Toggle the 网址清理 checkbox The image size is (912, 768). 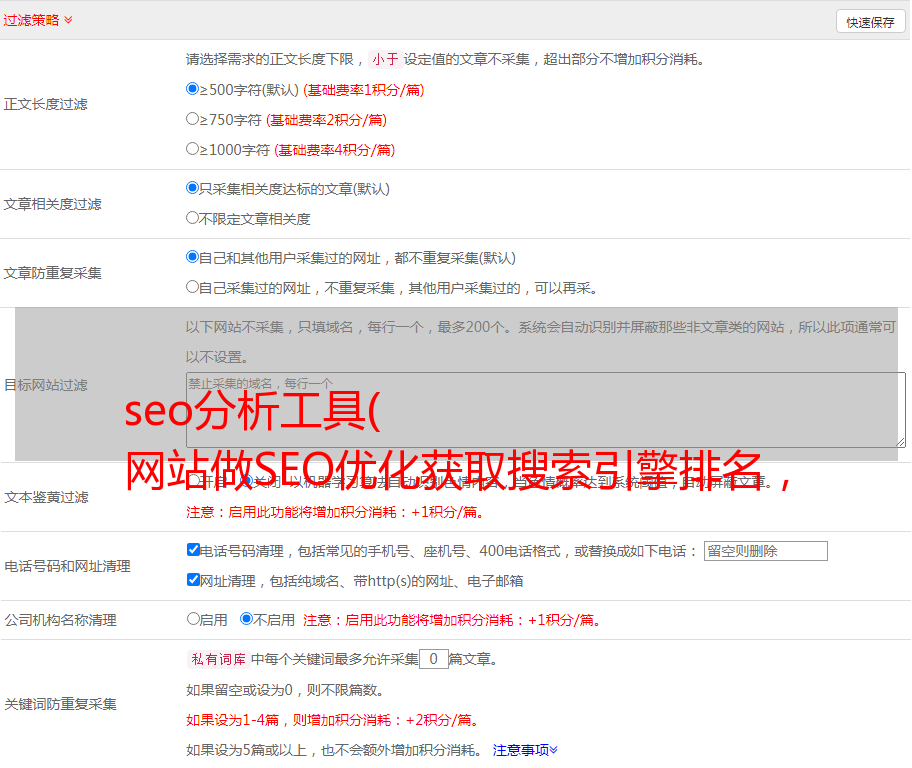click(x=193, y=580)
